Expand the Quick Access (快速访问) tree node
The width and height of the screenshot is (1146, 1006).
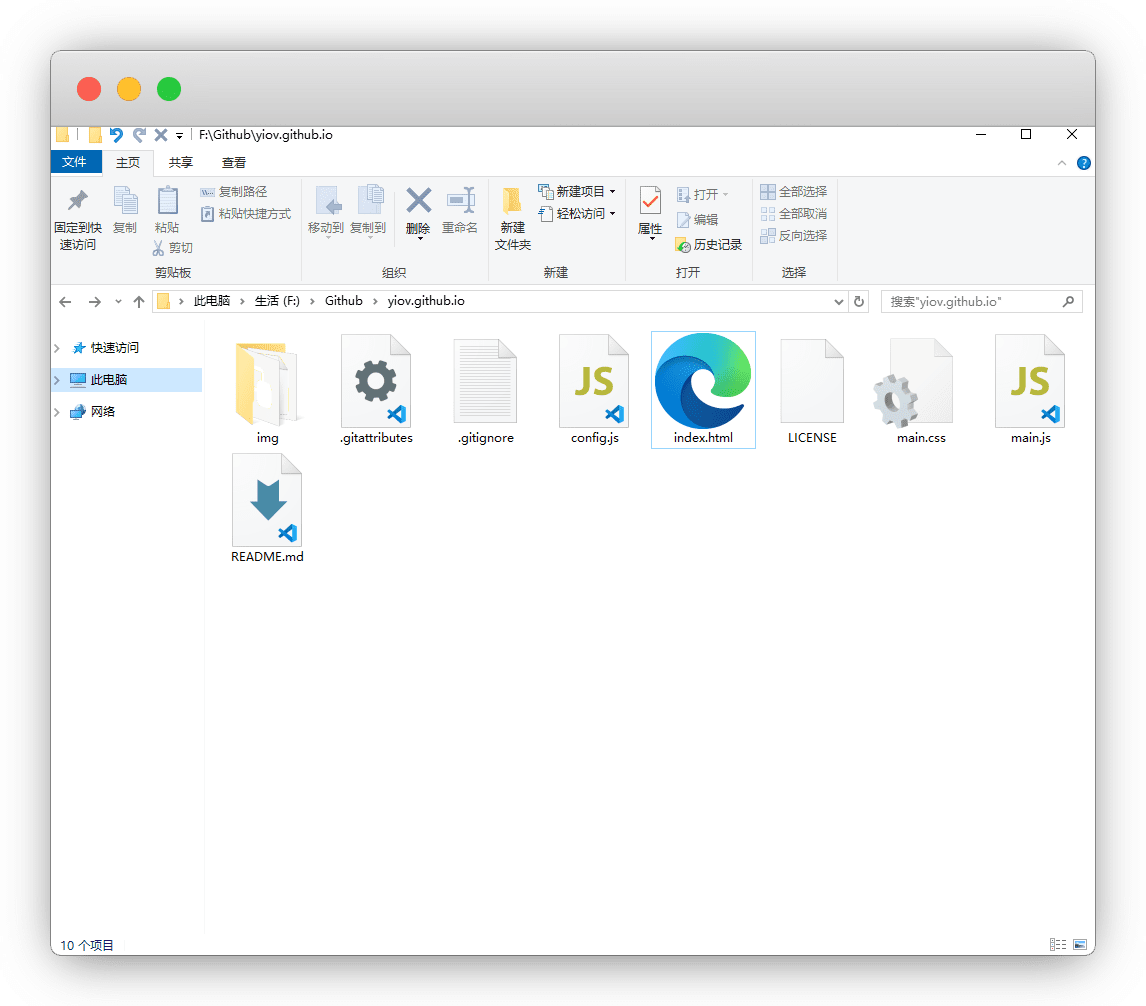(x=58, y=348)
